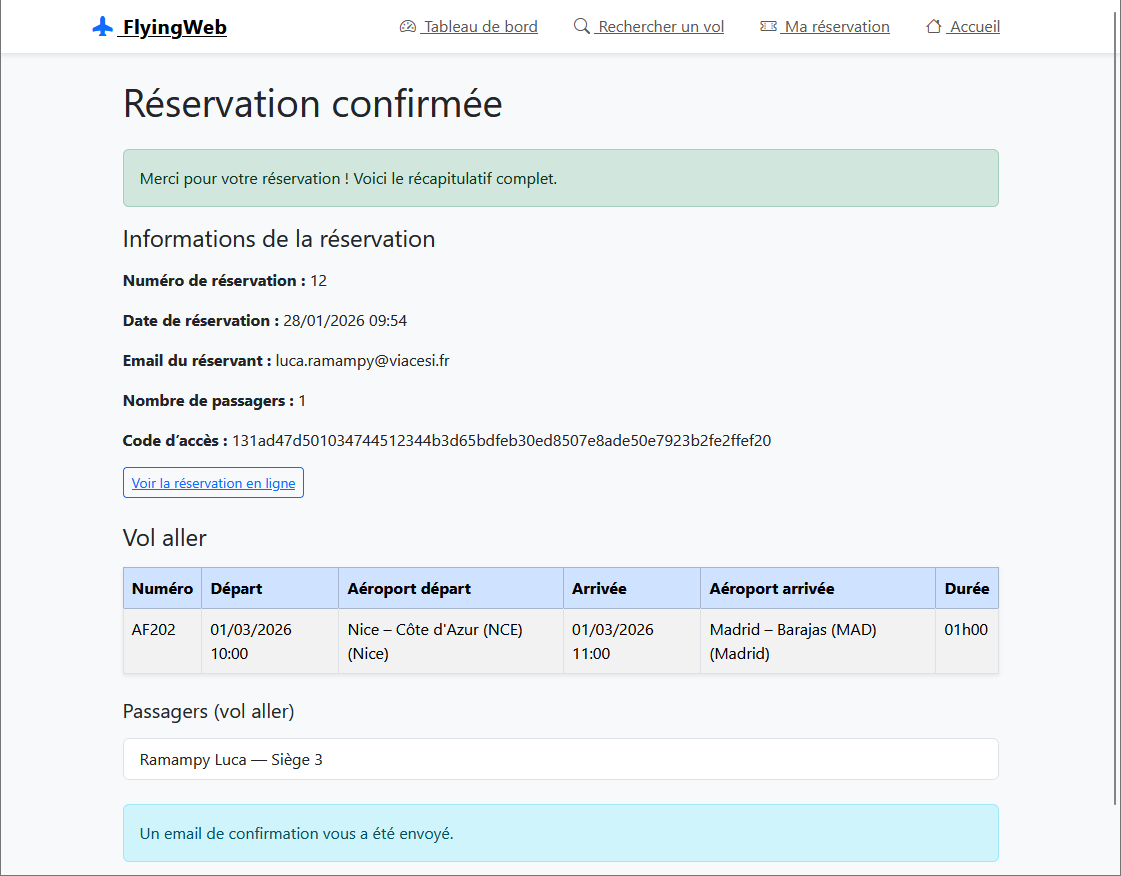1121x876 pixels.
Task: Select the 'Accueil' navigation link
Action: coord(971,27)
